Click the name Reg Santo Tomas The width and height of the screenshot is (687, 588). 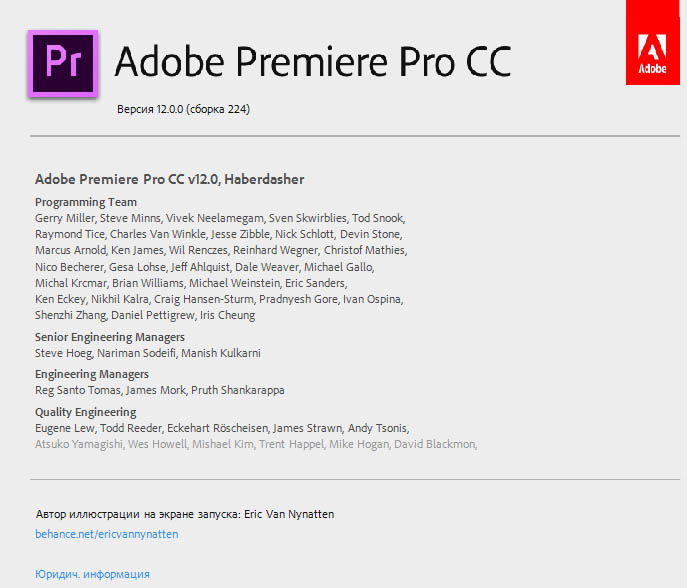[78, 390]
